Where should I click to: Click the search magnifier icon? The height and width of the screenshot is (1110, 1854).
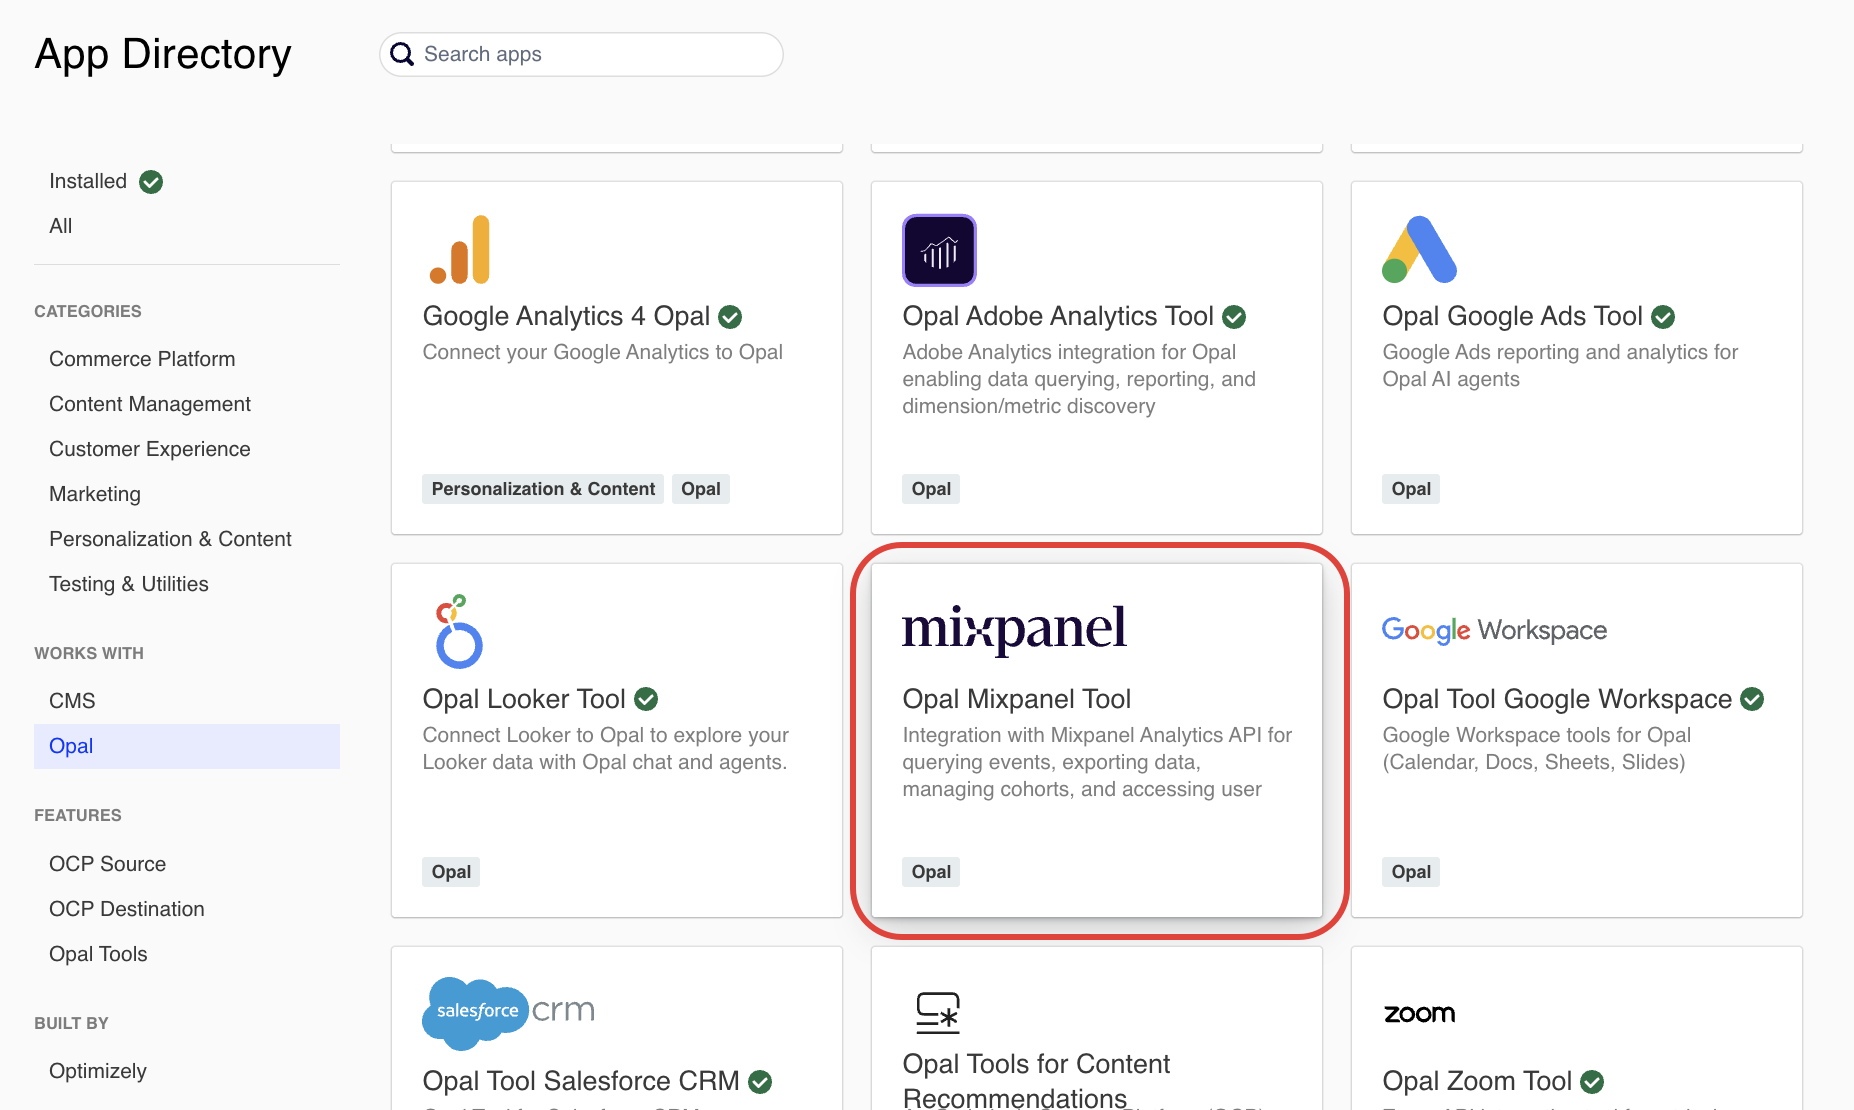[402, 54]
